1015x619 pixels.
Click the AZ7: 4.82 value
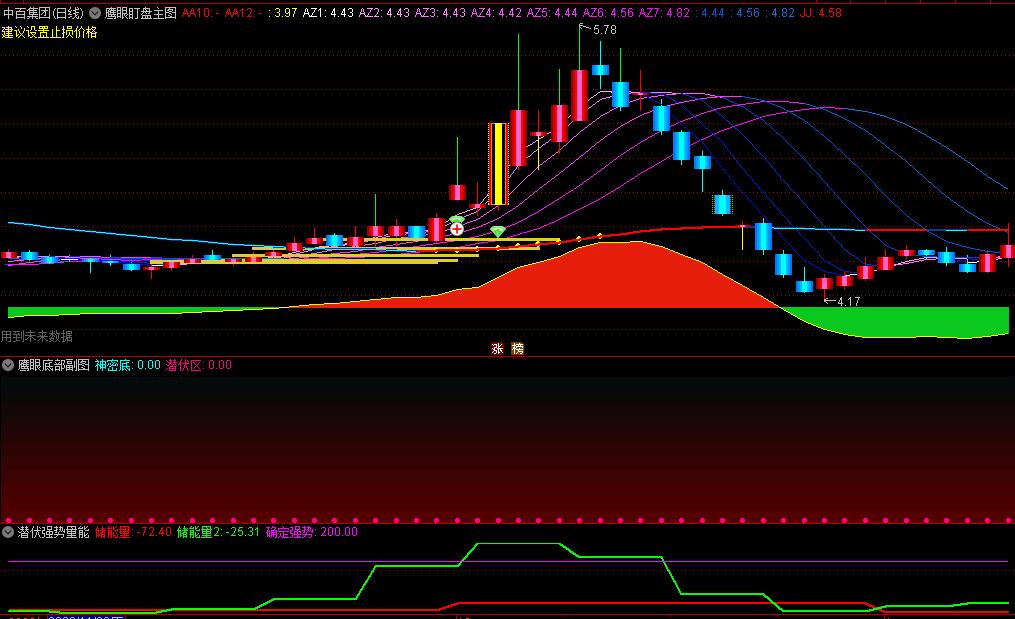tap(664, 13)
